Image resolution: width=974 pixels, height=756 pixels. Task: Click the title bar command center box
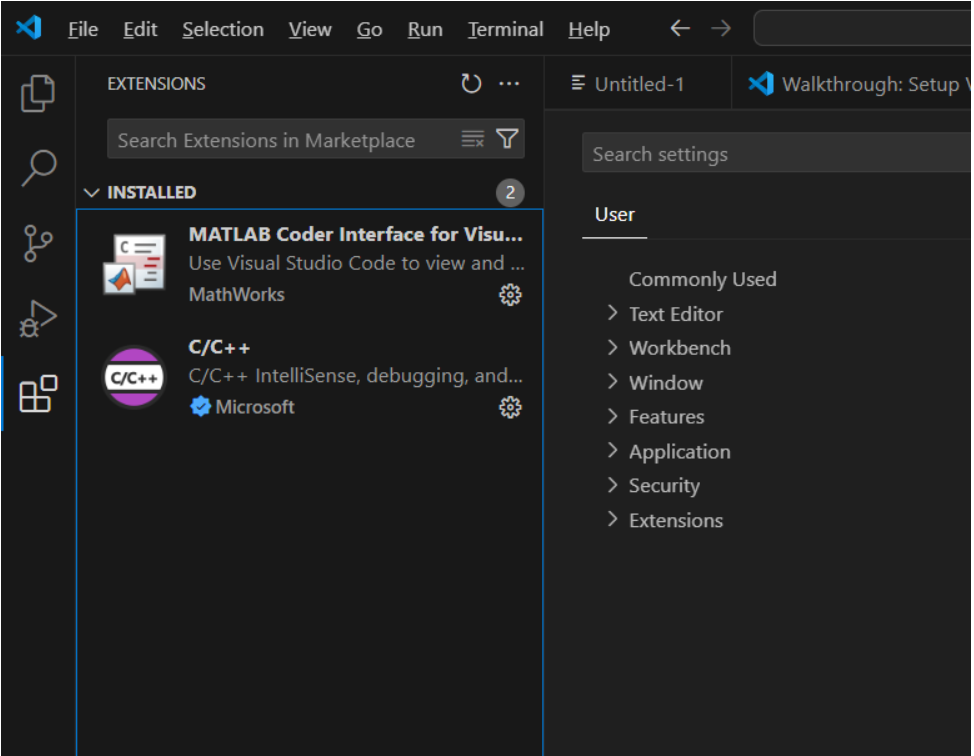[x=863, y=28]
